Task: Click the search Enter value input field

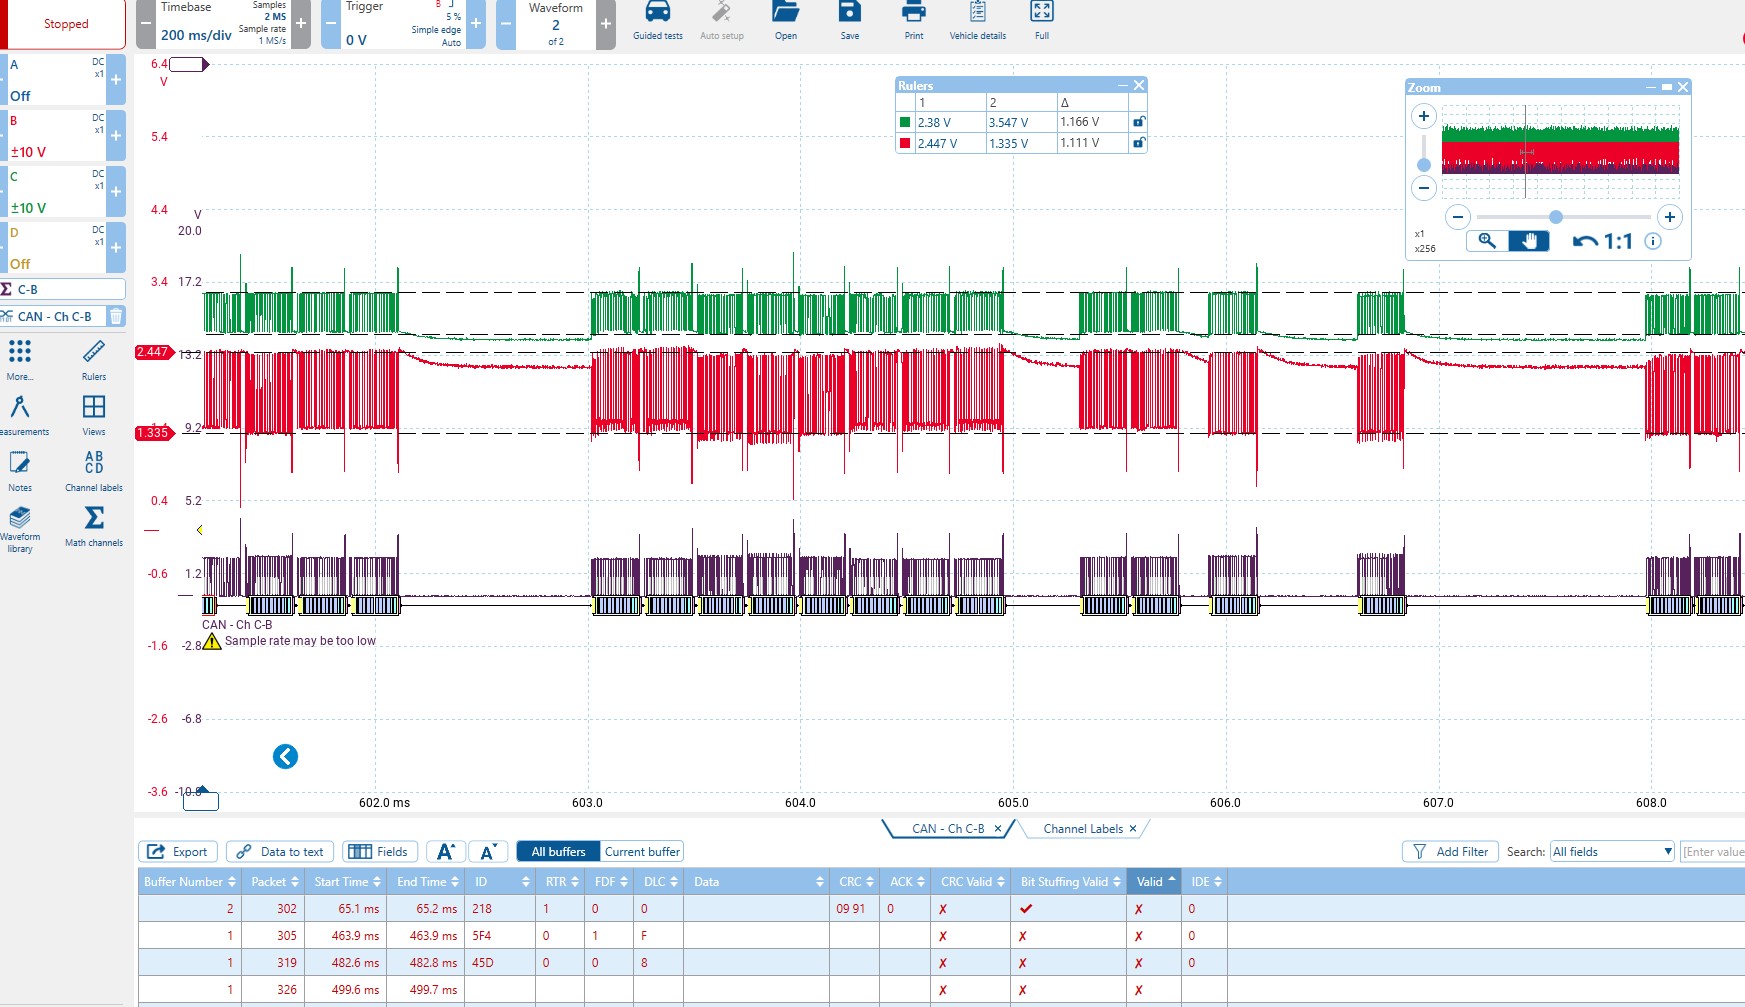Action: click(1712, 852)
